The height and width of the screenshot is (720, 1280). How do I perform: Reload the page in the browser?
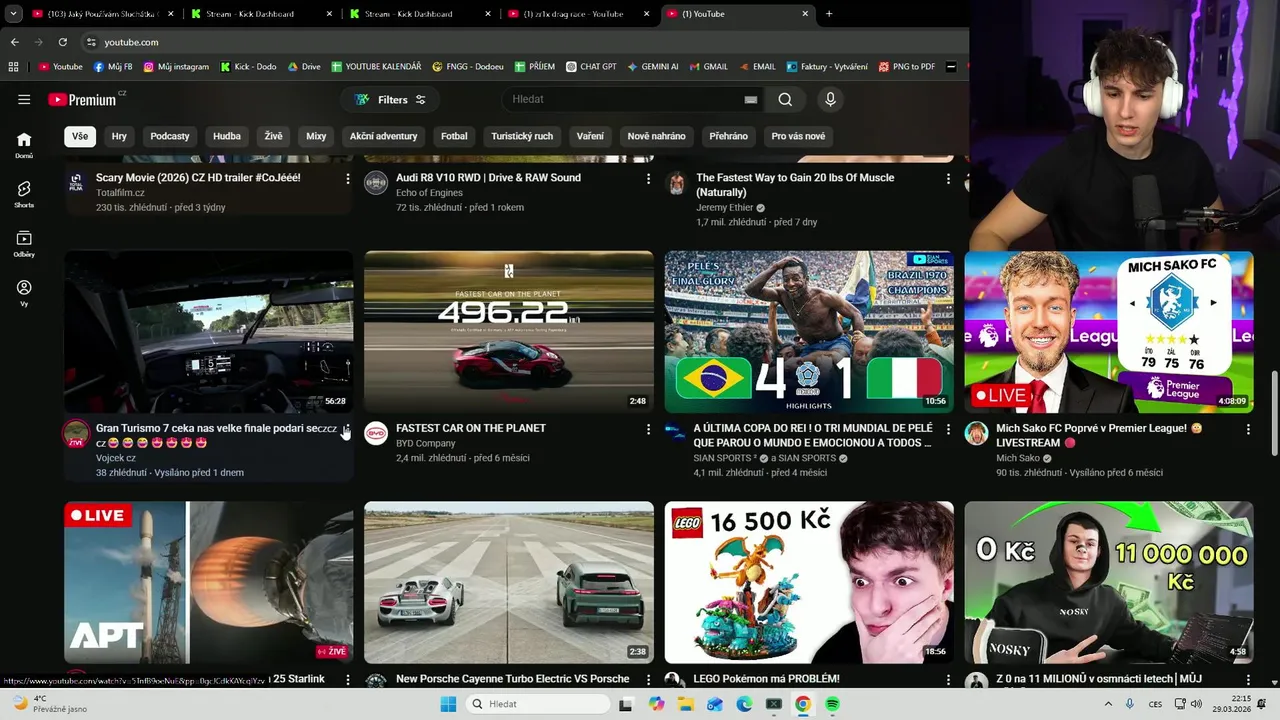tap(62, 42)
